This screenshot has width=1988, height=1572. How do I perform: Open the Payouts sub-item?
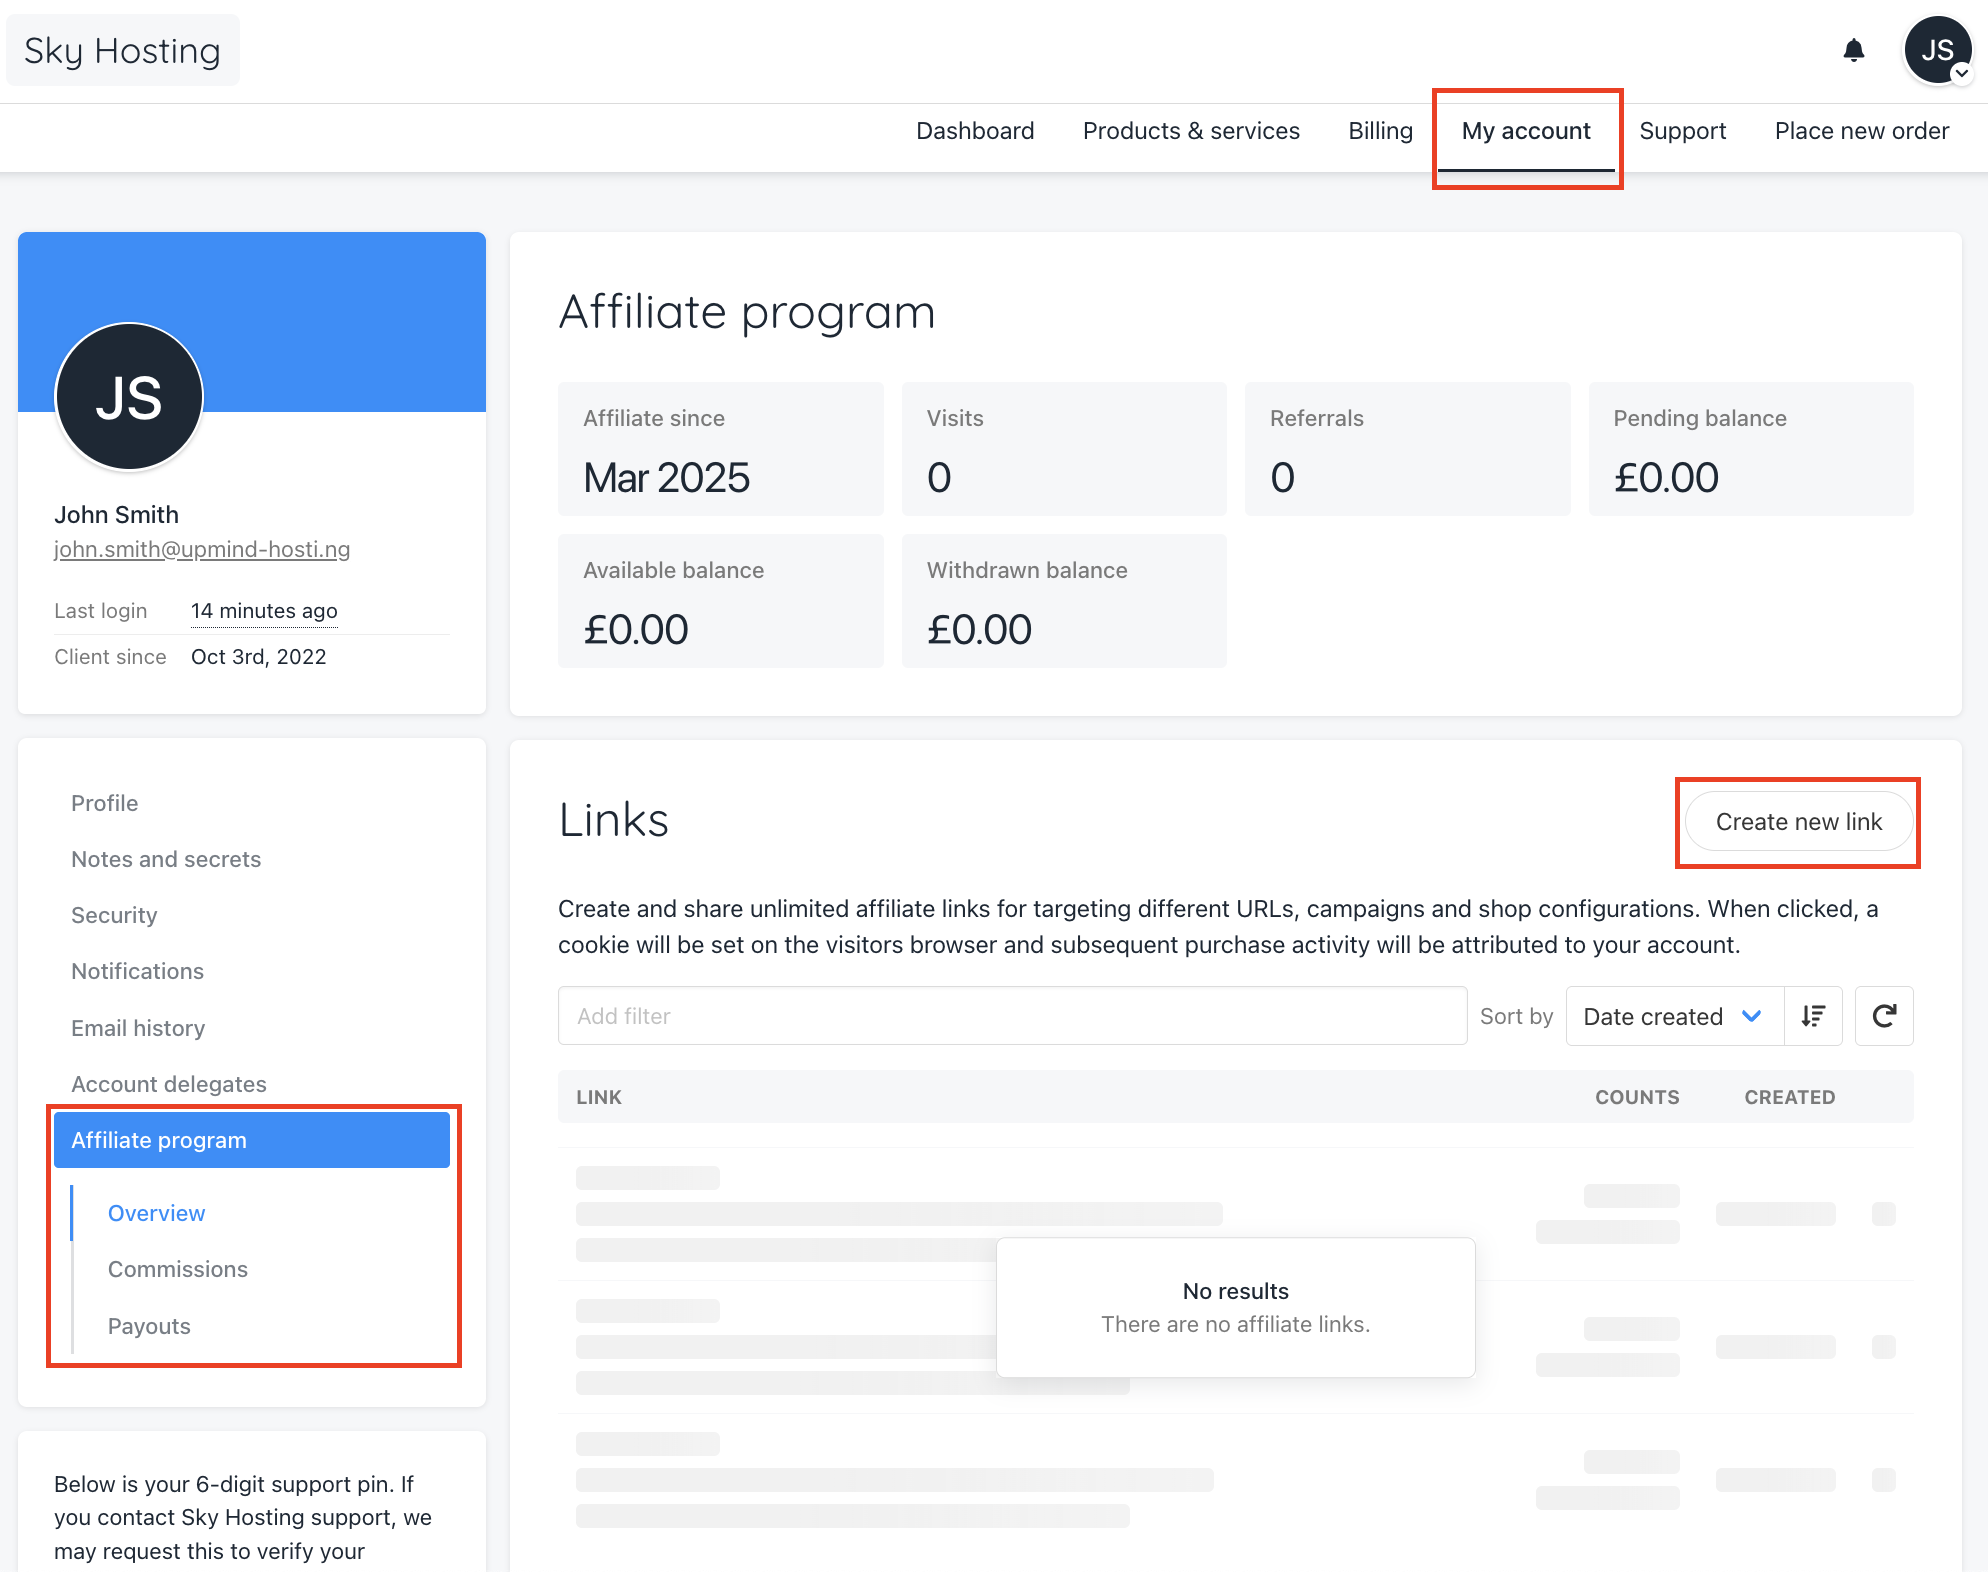[x=149, y=1326]
